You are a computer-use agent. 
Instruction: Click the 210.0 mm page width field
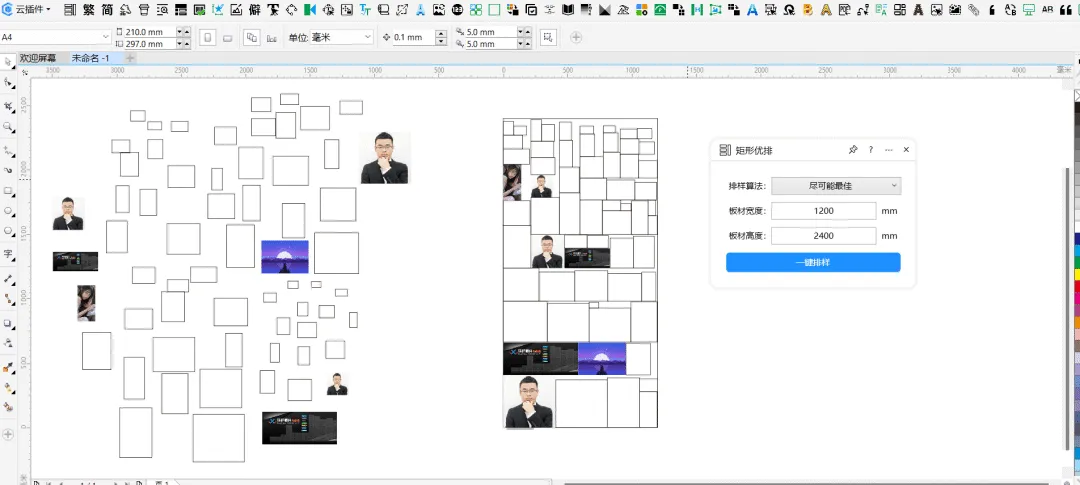tap(149, 32)
